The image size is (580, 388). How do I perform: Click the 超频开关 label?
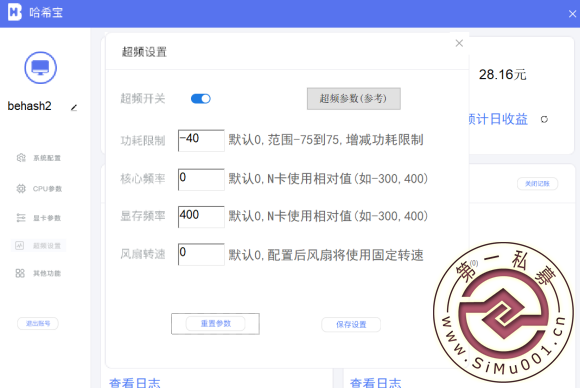point(143,99)
